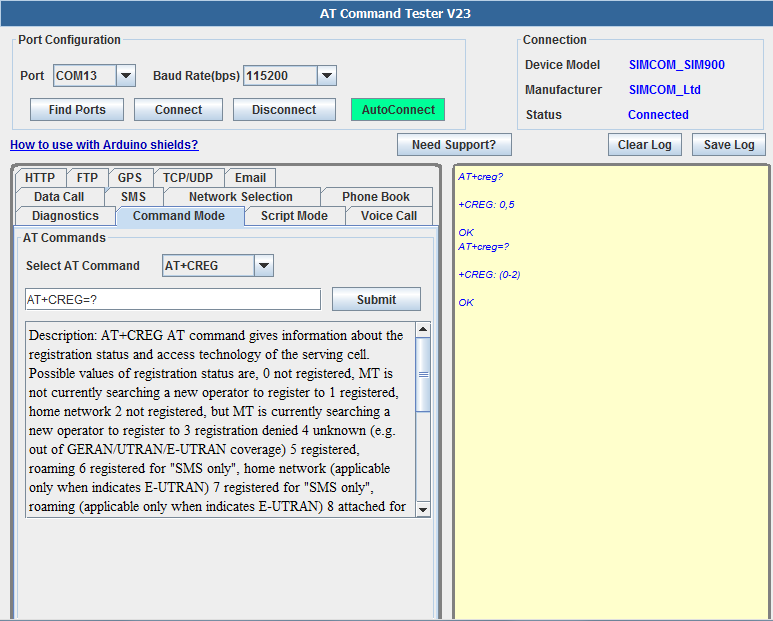Click the SIMCOM_SIM900 device model value

[x=677, y=65]
